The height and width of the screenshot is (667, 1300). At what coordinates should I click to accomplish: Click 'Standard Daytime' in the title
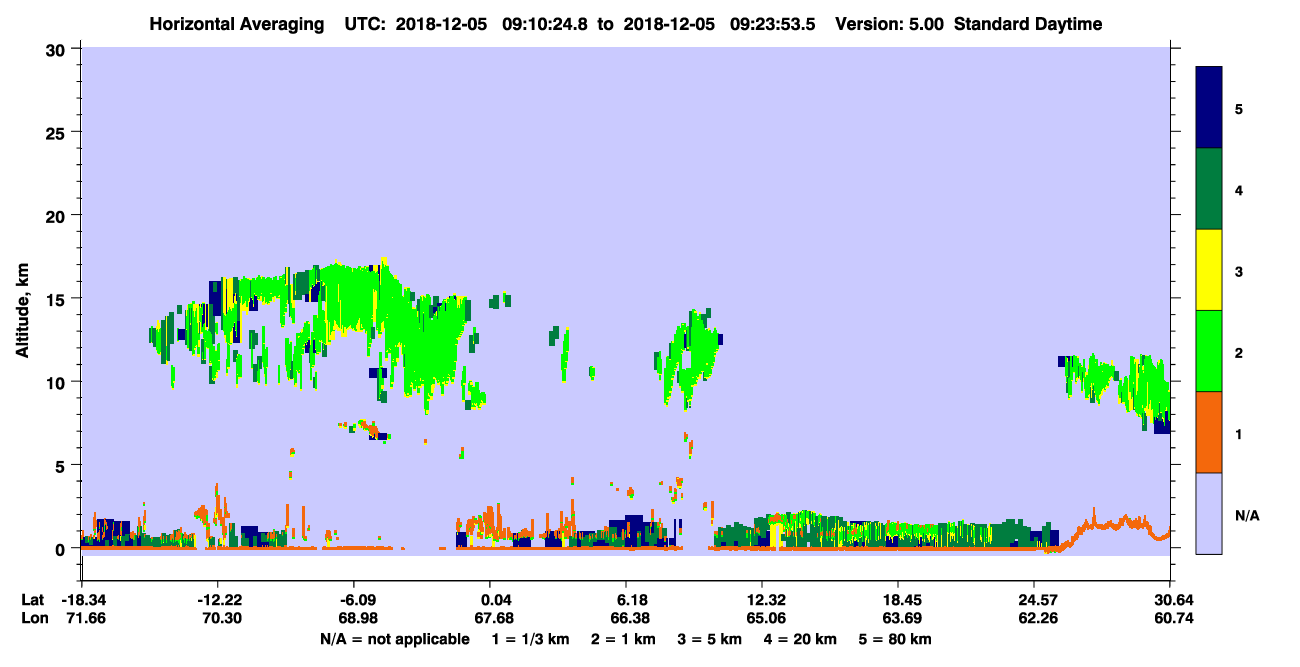click(x=1028, y=24)
